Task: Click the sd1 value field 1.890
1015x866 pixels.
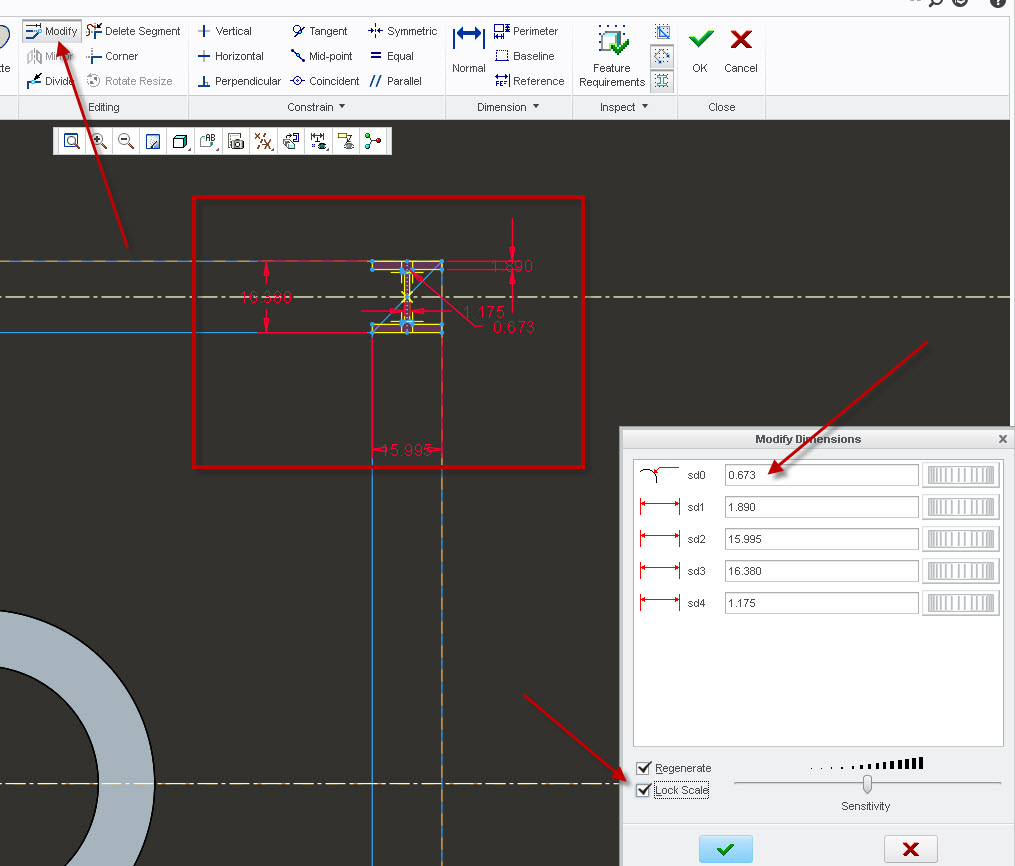Action: click(821, 507)
